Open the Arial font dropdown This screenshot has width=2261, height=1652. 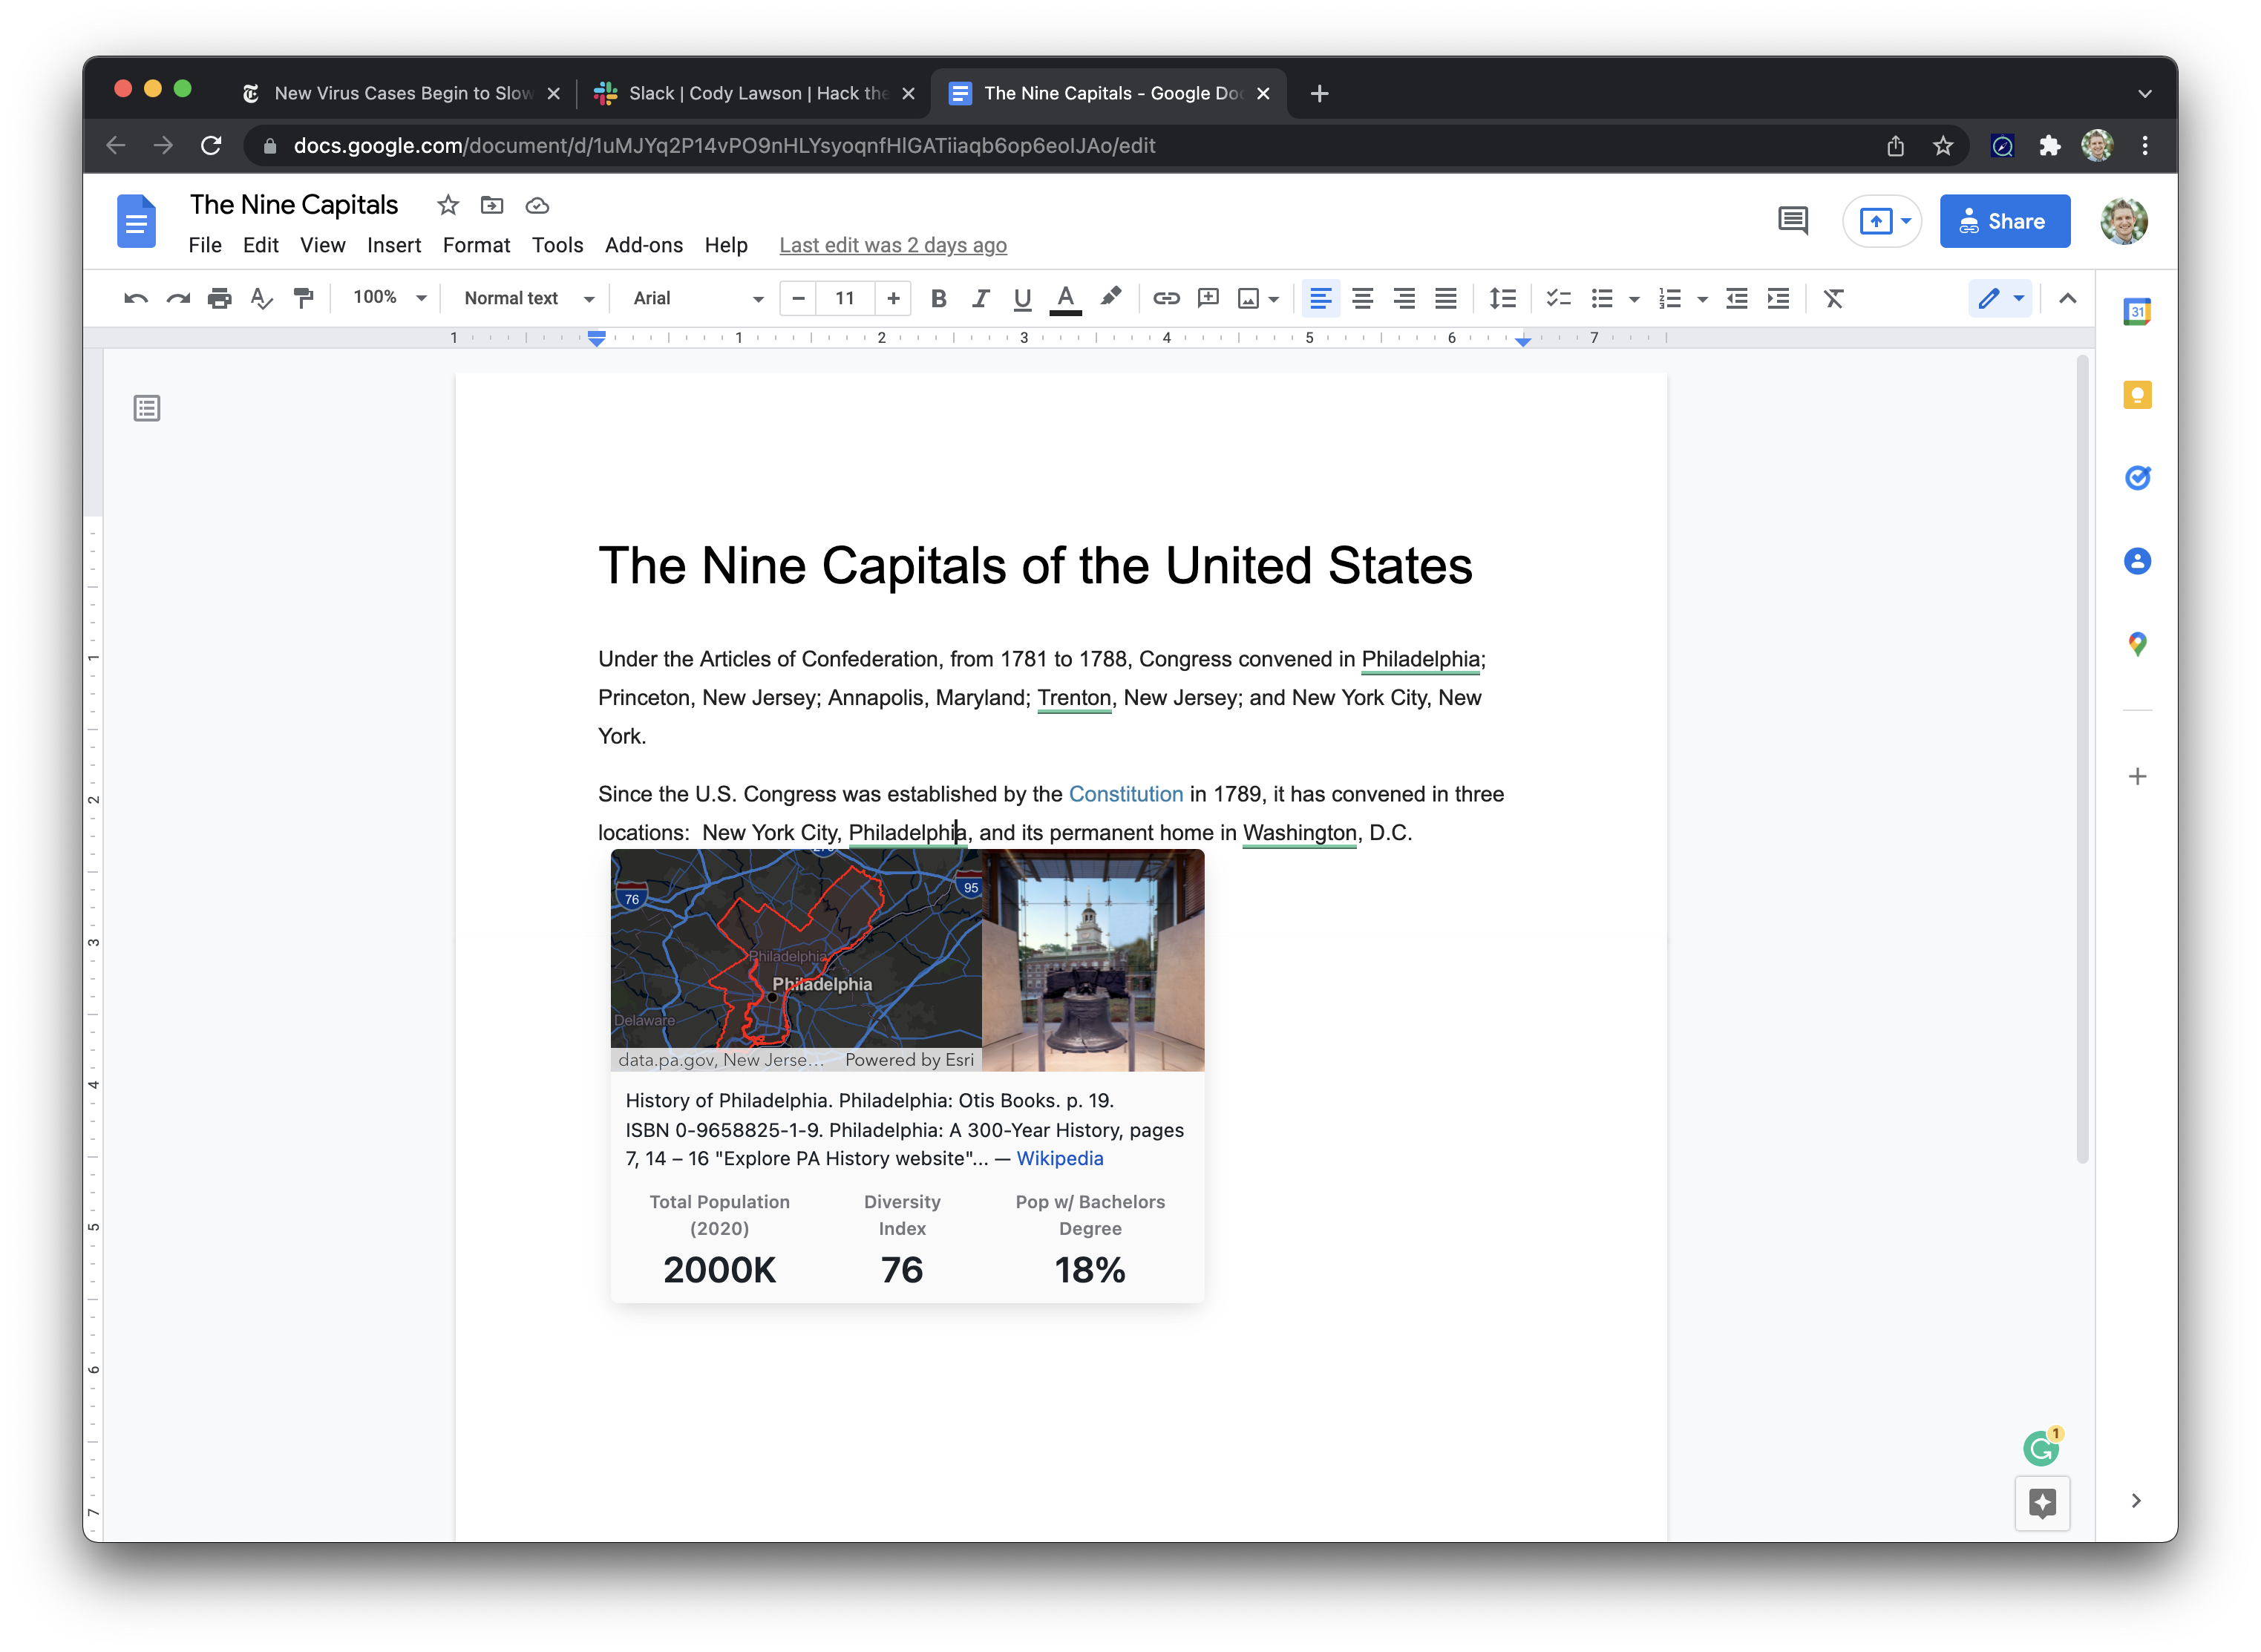coord(697,298)
